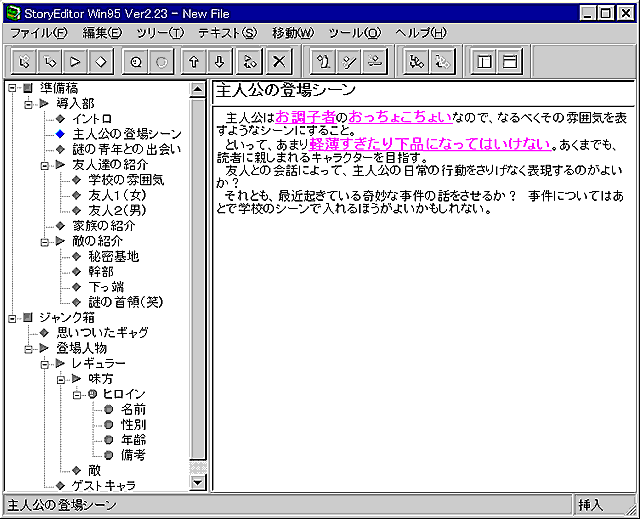Collapse the 味方 branch
The width and height of the screenshot is (640, 519).
point(61,379)
